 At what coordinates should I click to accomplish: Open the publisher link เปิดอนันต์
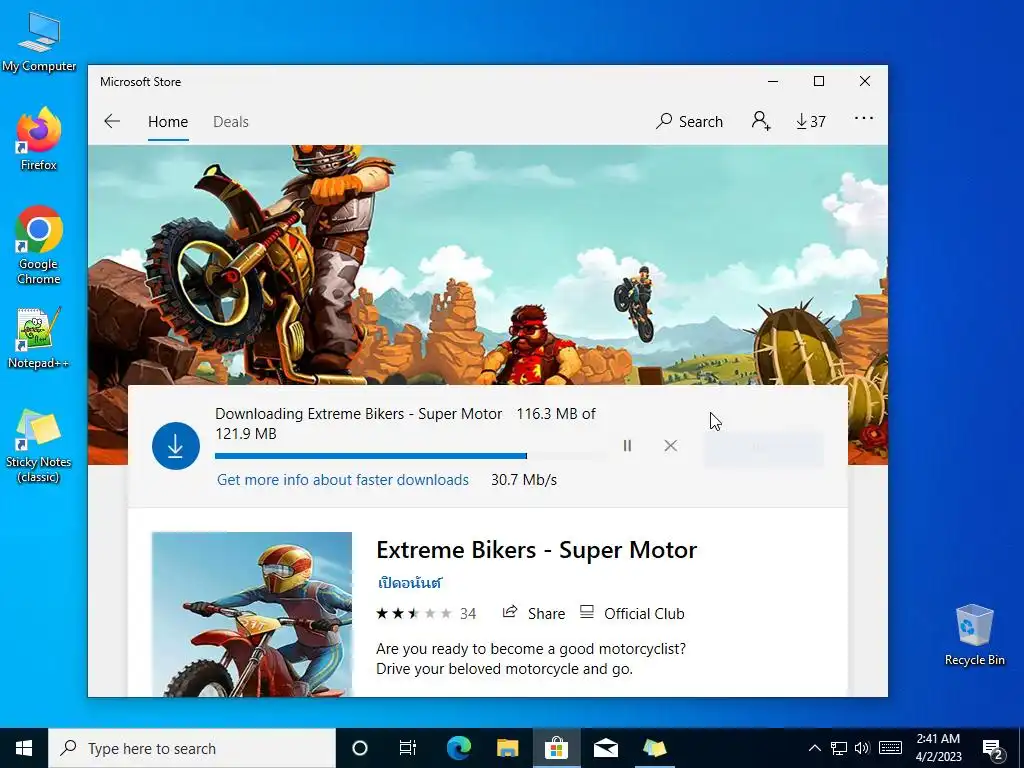point(410,583)
